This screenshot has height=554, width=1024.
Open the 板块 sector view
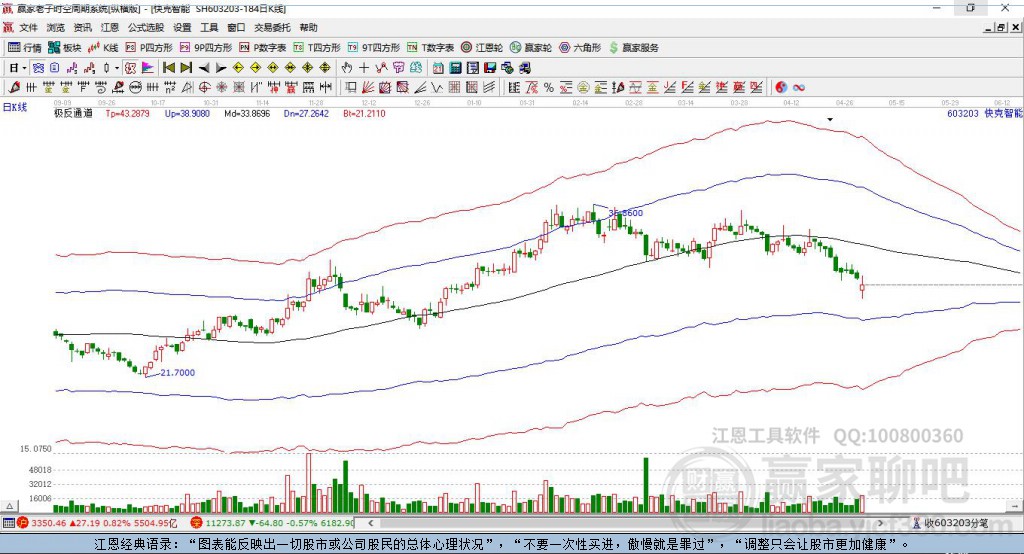(64, 48)
